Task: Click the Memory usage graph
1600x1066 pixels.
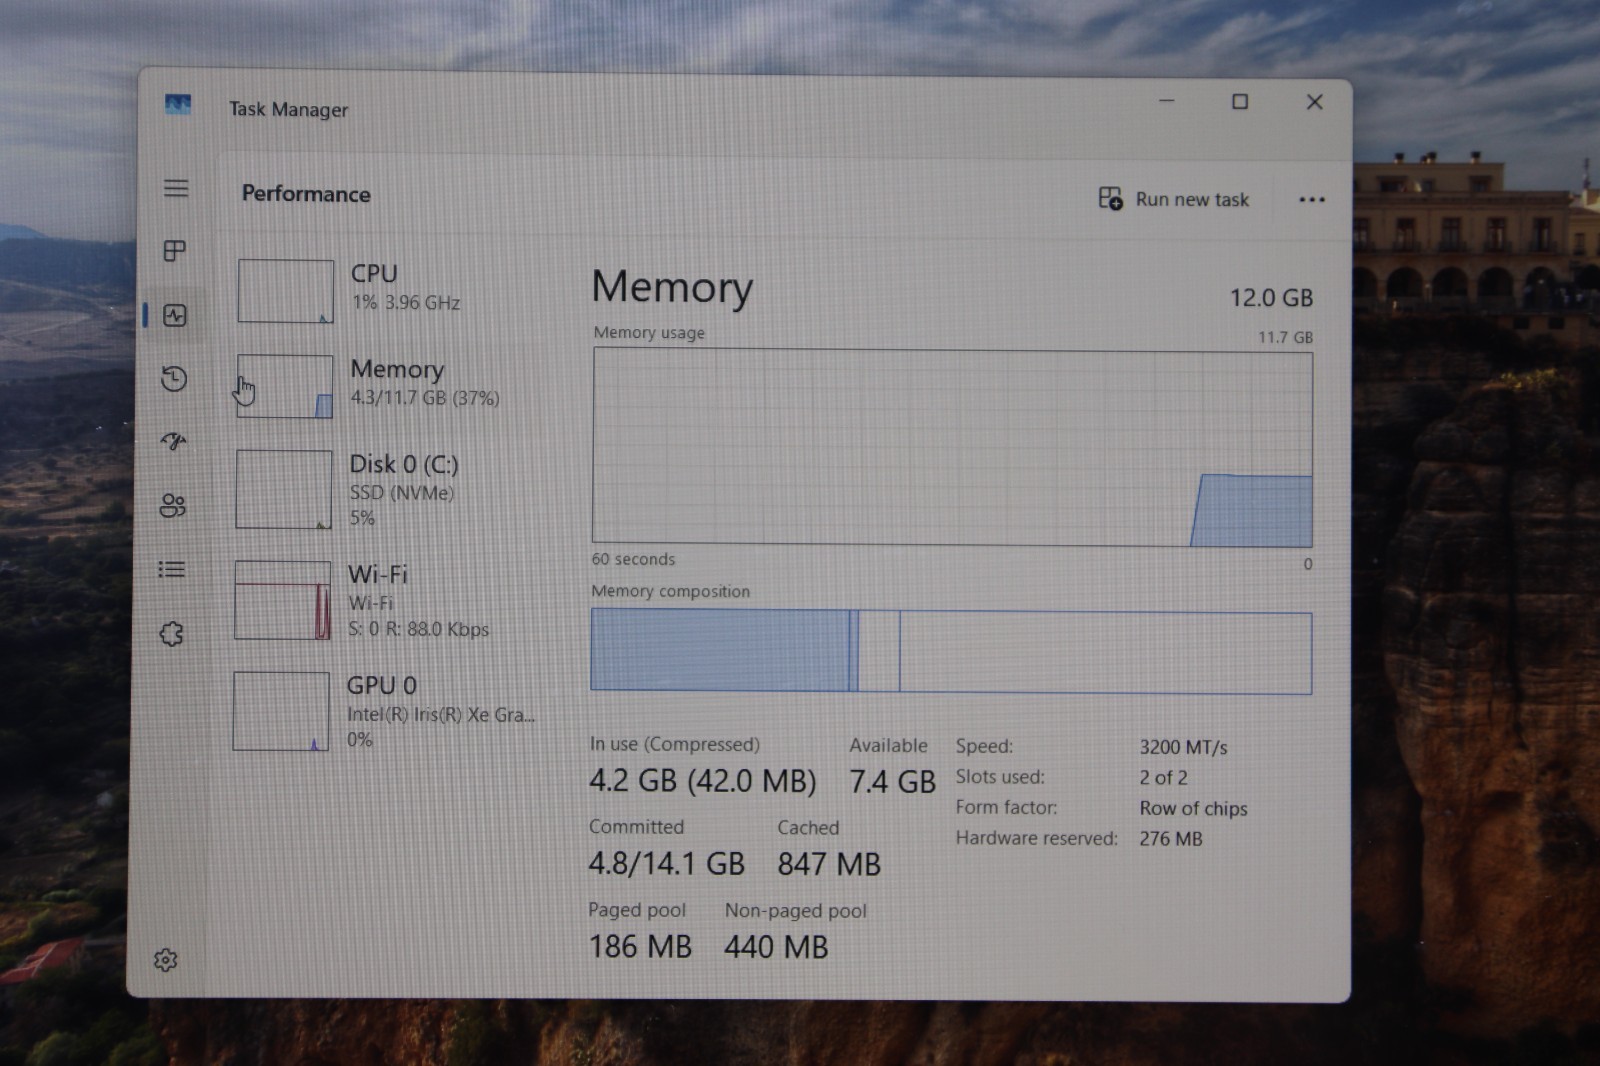Action: [952, 447]
